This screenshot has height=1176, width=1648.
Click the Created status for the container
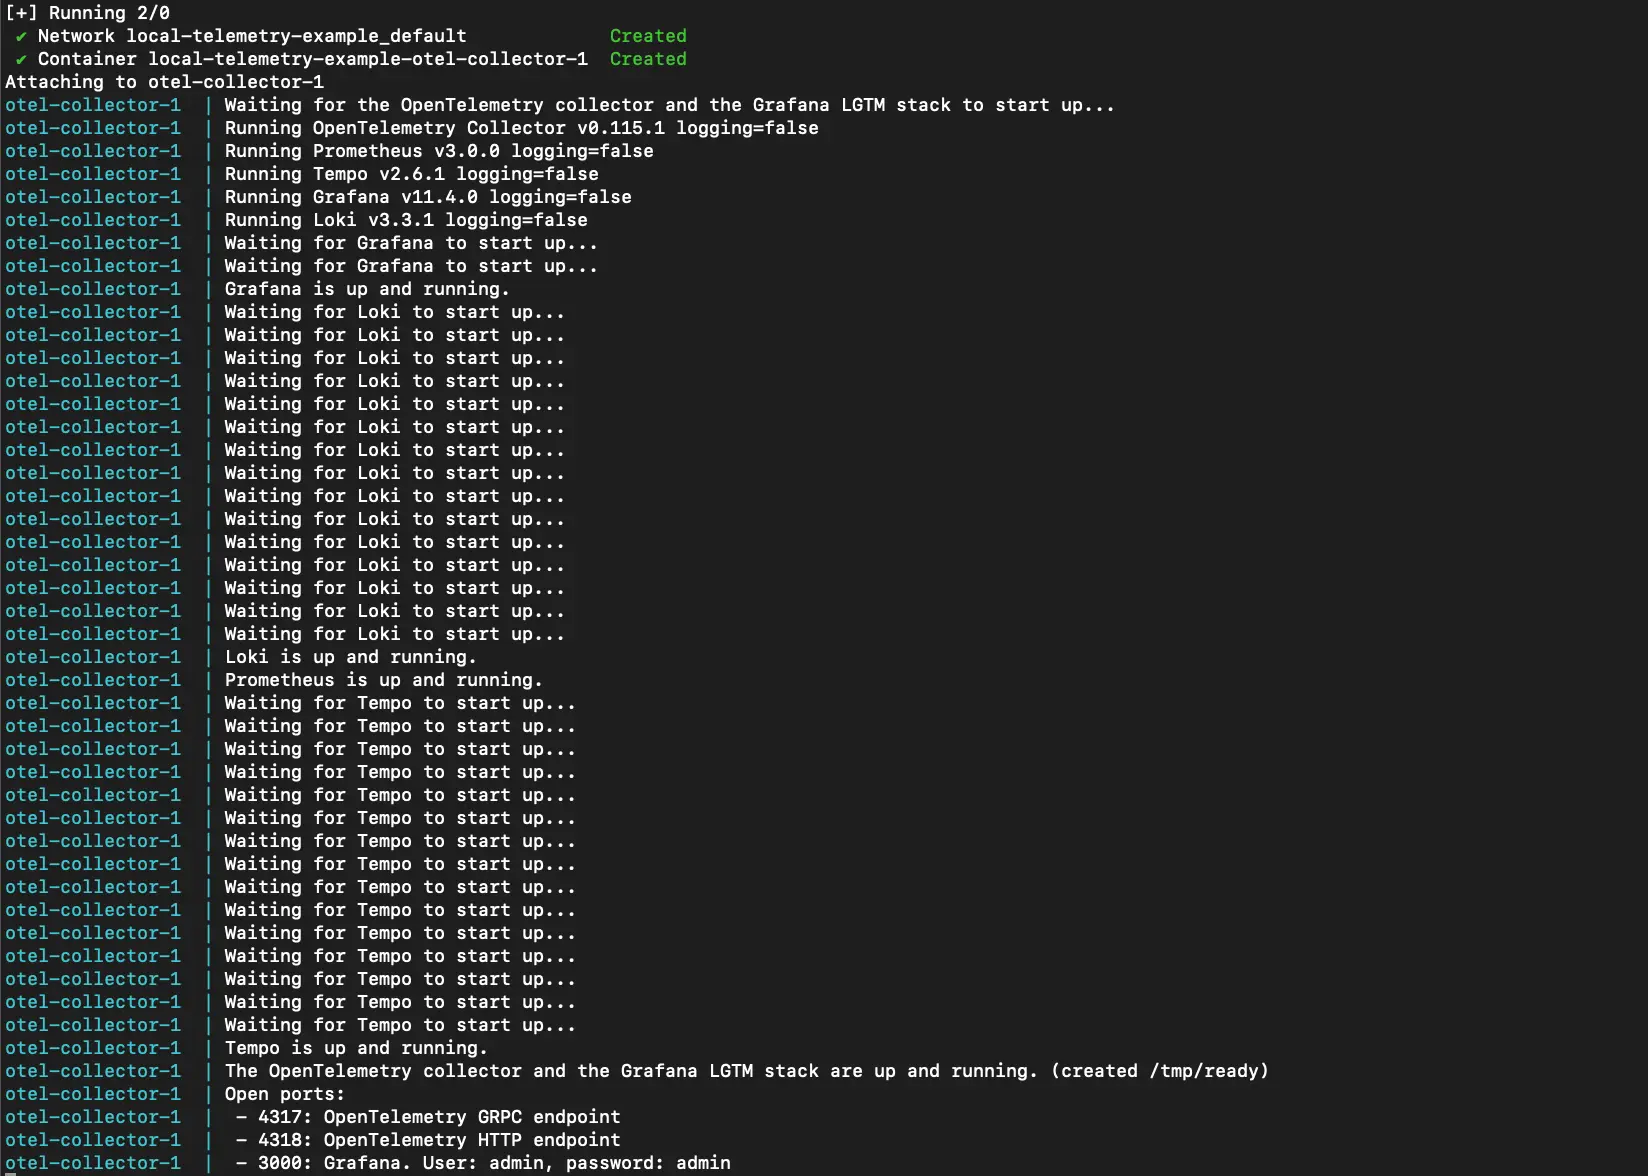pyautogui.click(x=647, y=58)
